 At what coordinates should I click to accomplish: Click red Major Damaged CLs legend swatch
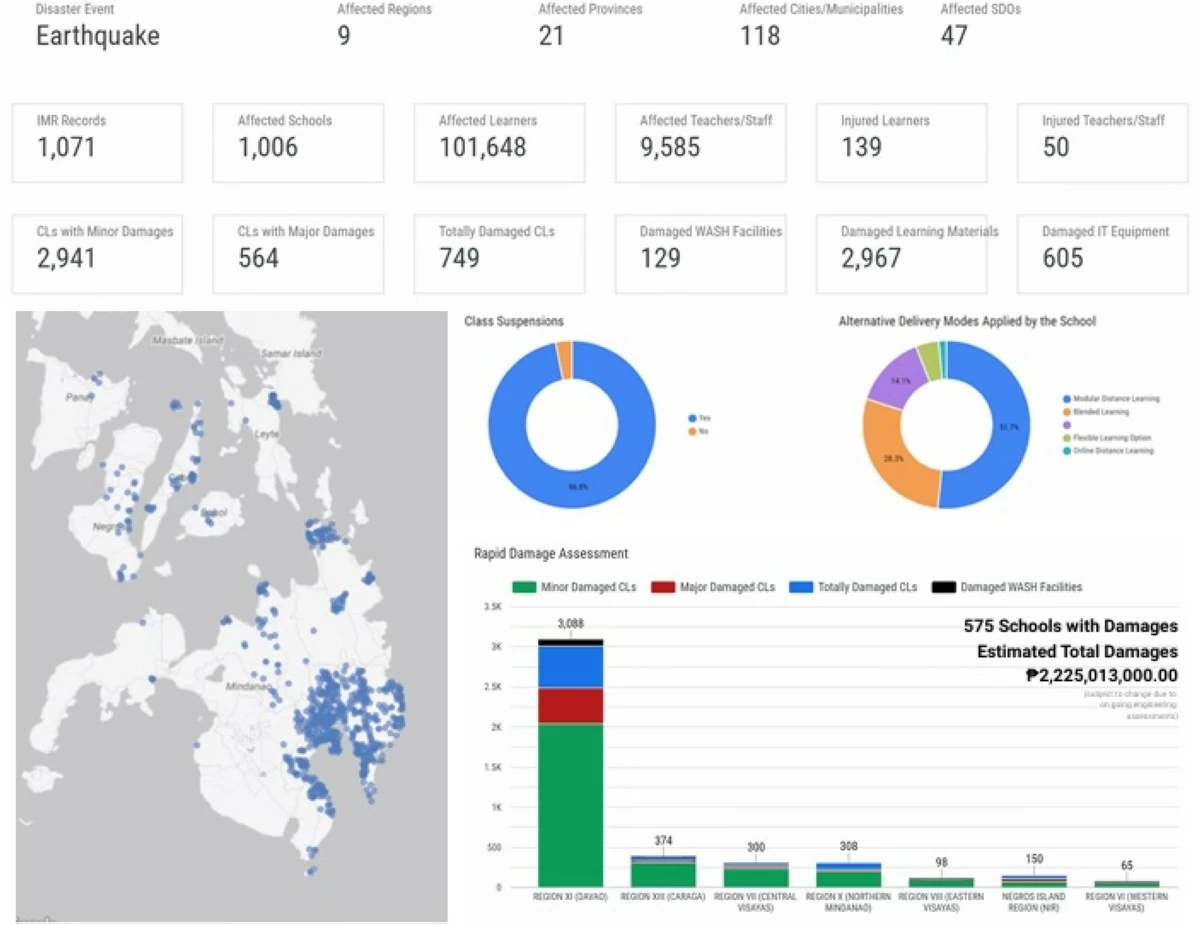click(x=663, y=587)
